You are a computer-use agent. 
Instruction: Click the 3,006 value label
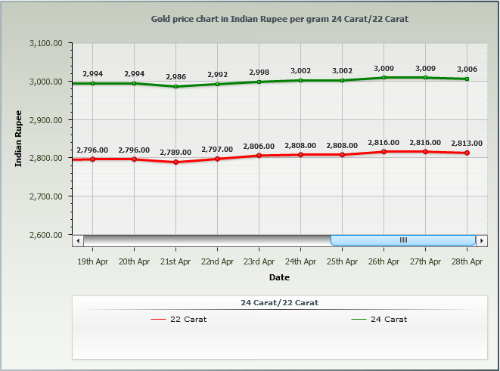(x=467, y=69)
